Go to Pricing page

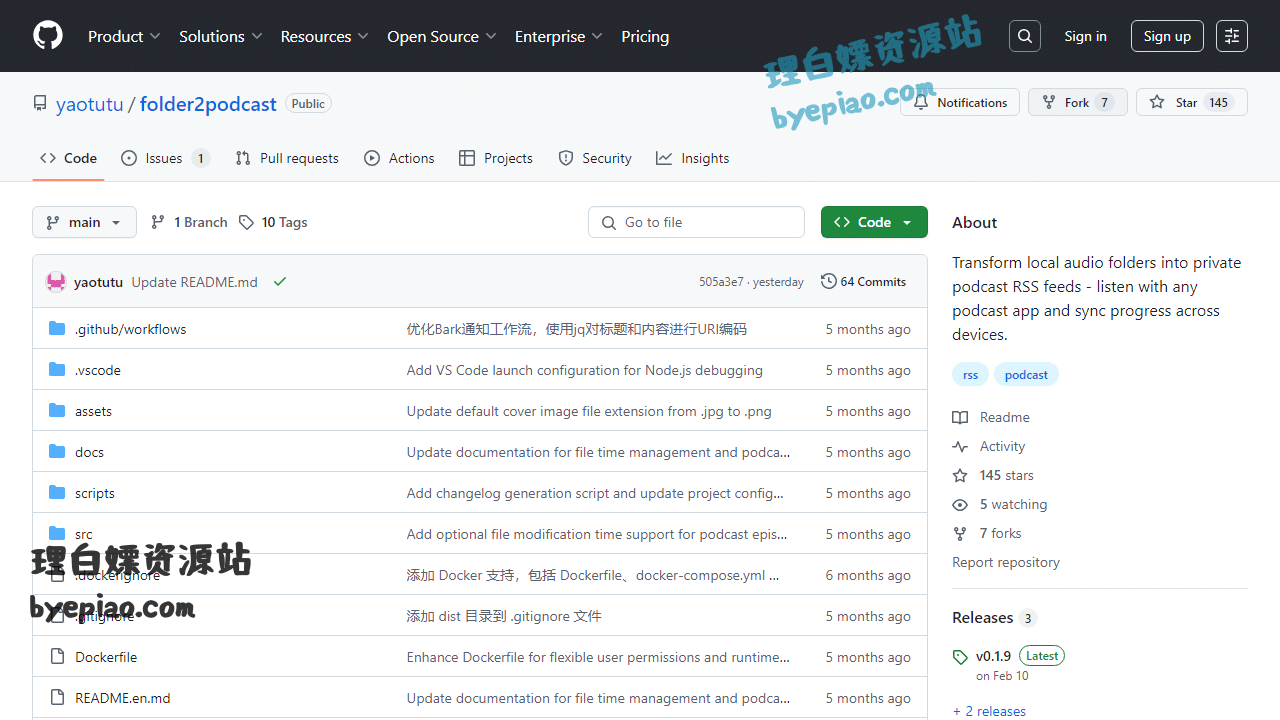pyautogui.click(x=645, y=36)
